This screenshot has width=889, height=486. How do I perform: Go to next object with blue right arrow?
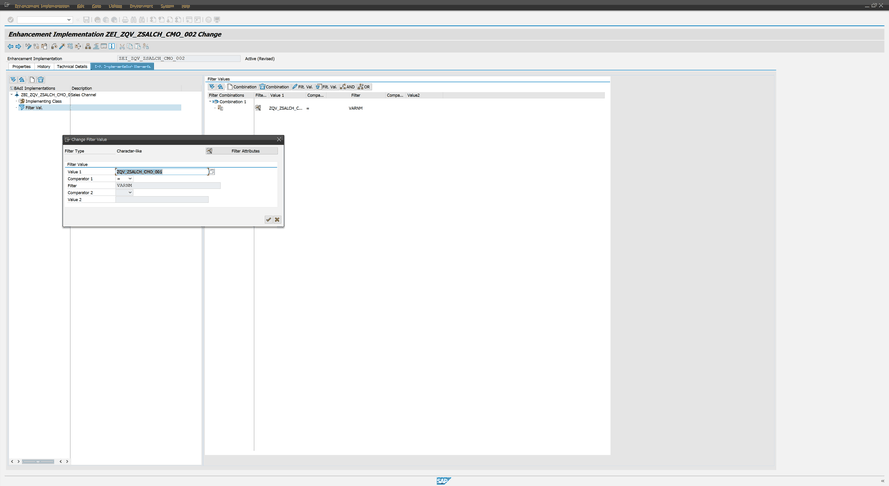coord(18,47)
